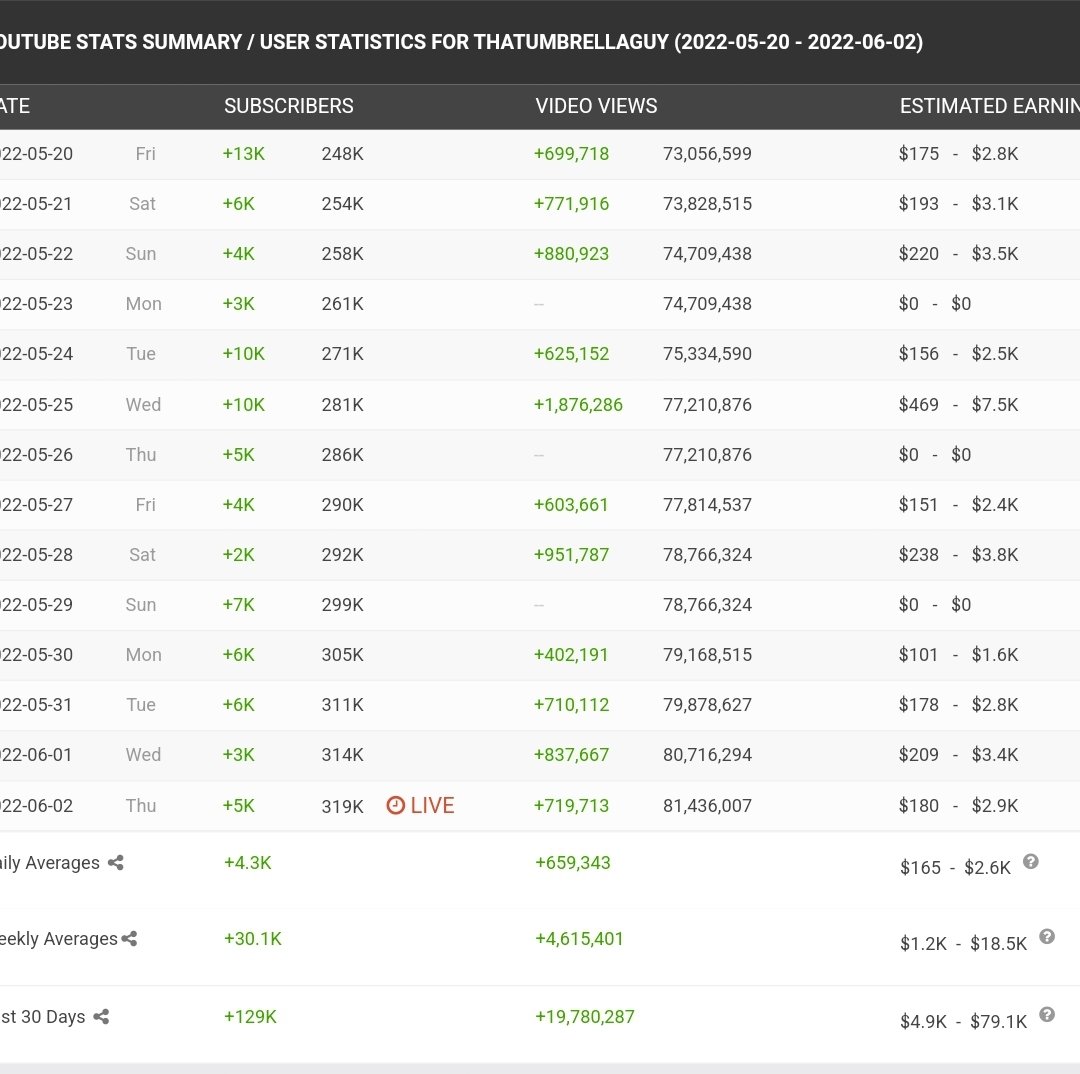
Task: Select 319K live subscriber count
Action: (x=342, y=805)
